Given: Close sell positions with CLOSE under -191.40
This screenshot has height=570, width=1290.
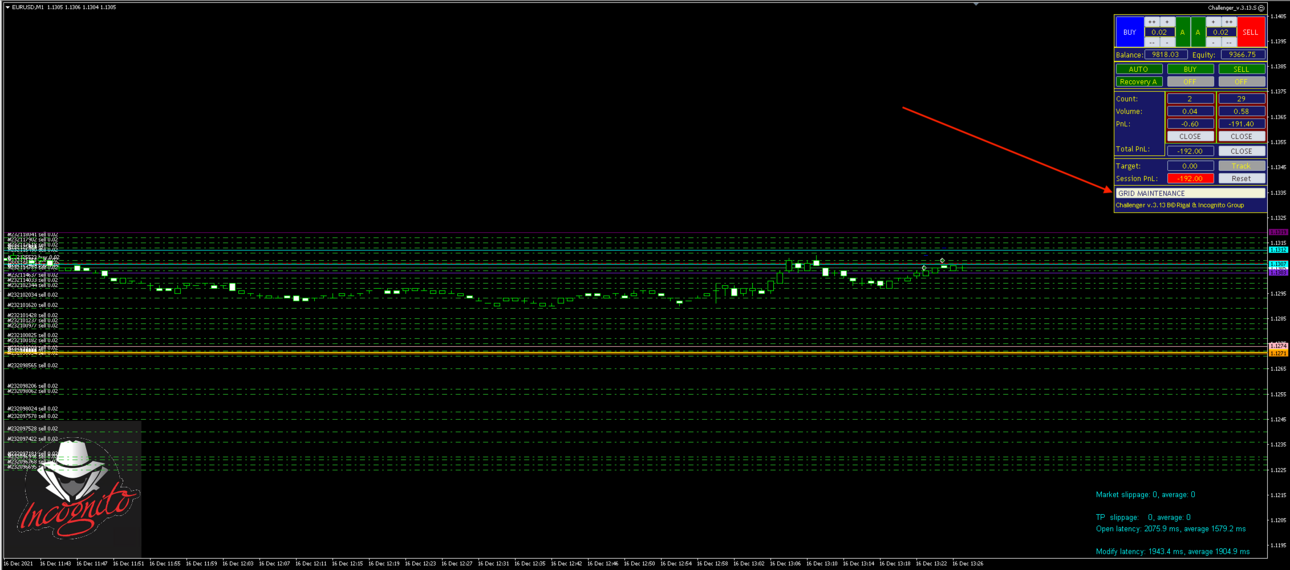Looking at the screenshot, I should [x=1242, y=136].
